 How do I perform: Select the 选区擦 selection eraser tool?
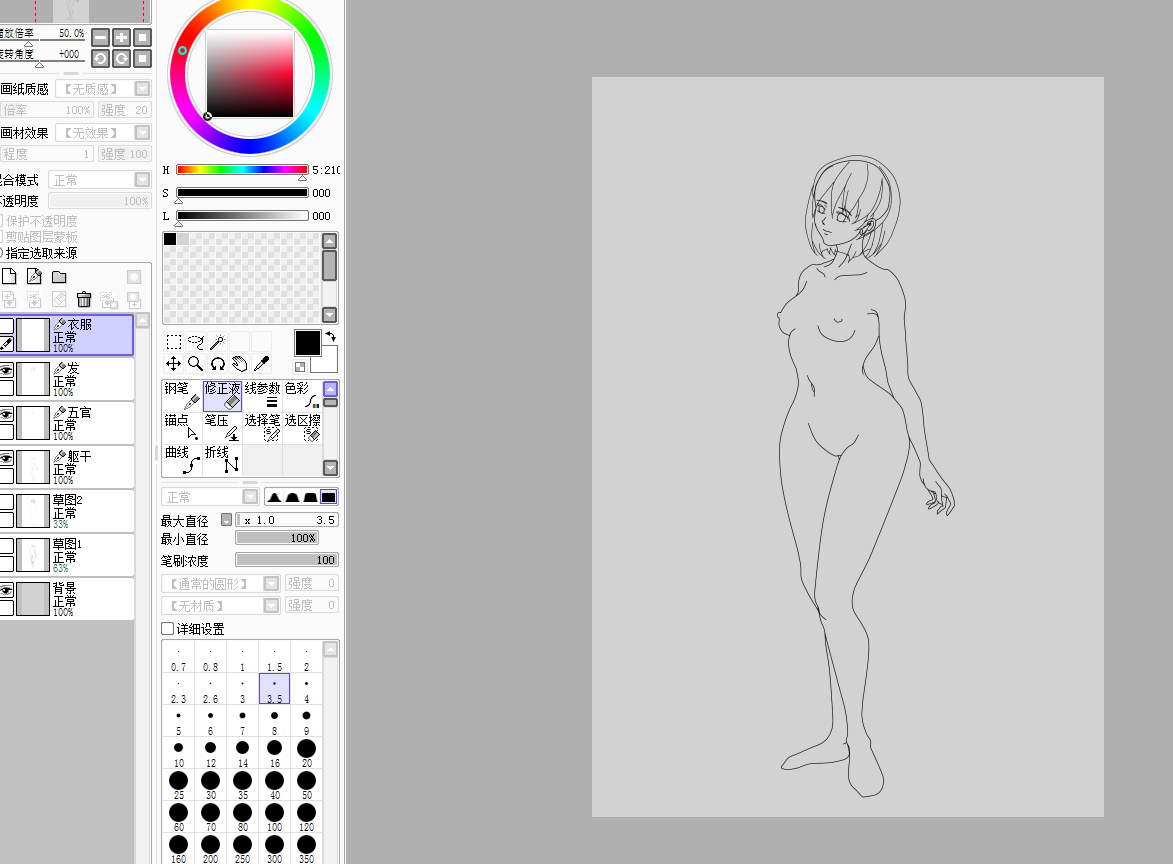tap(302, 428)
